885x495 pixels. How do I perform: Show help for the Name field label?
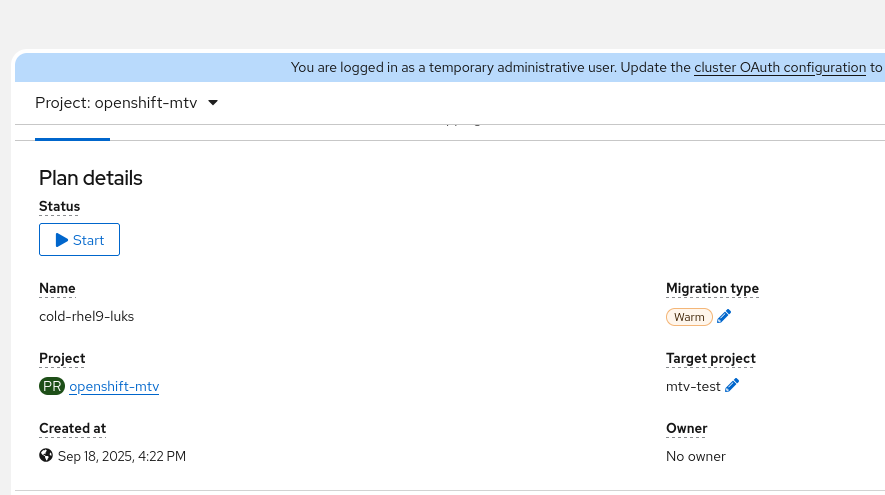(x=57, y=289)
